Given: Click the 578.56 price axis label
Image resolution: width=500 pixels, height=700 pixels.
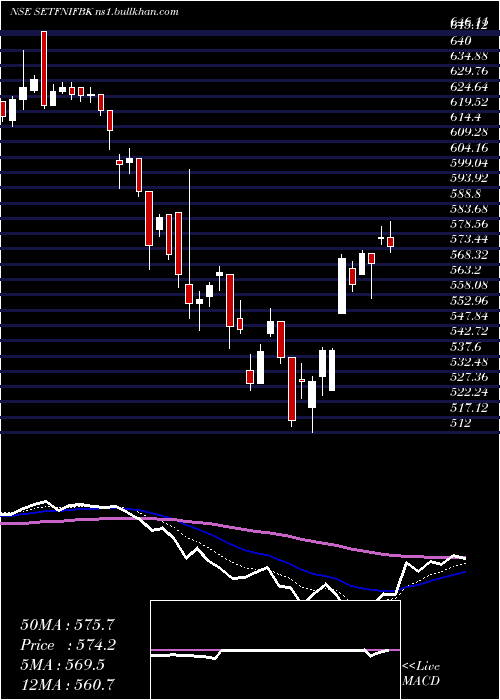Looking at the screenshot, I should click(469, 224).
